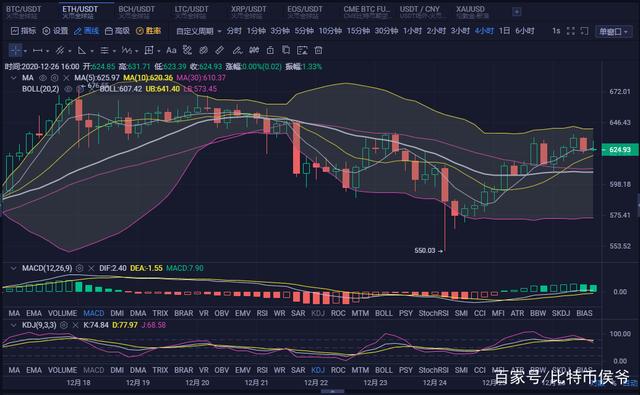Save chart image with screenshot icon
The image size is (640, 395).
(x=302, y=50)
